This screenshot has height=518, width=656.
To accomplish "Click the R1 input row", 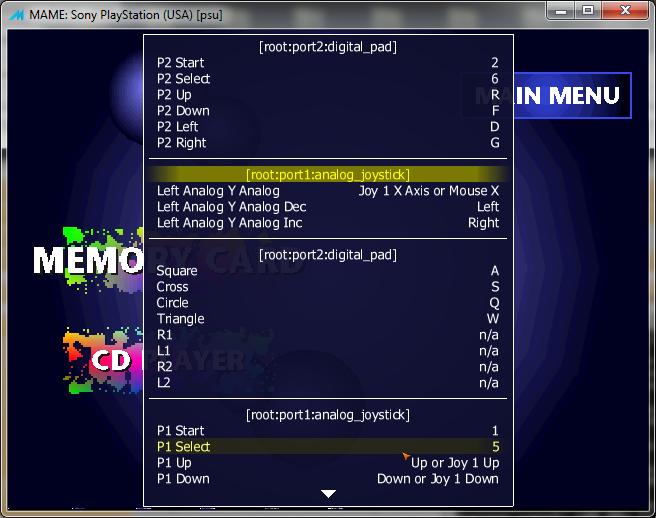I will tap(328, 335).
